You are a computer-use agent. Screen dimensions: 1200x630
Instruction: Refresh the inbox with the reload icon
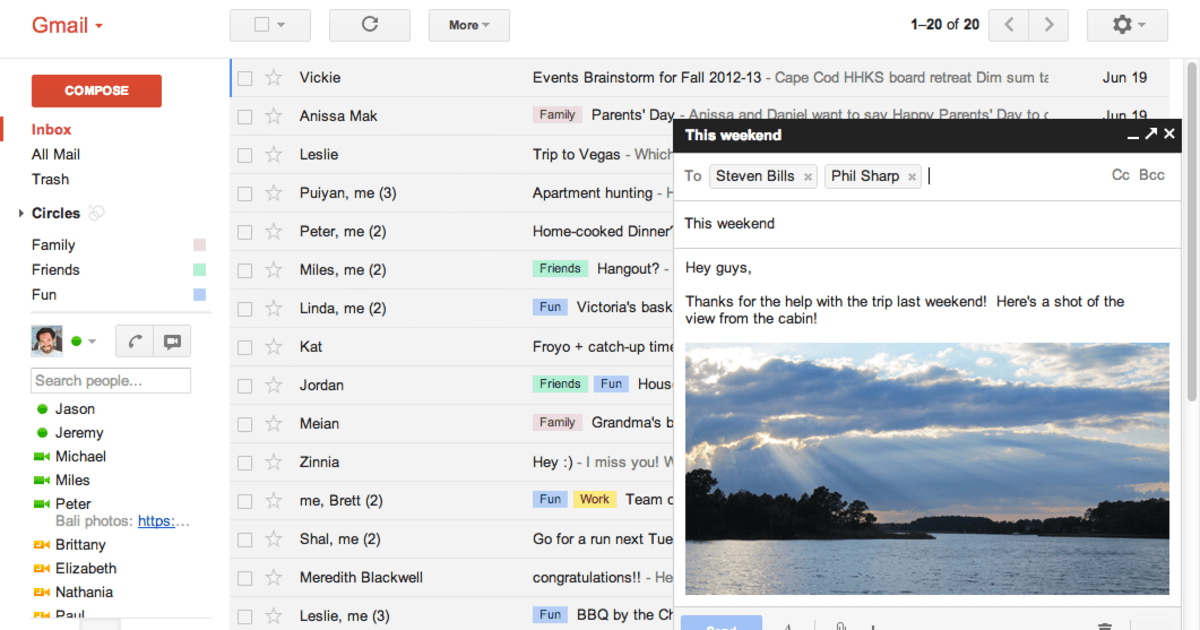(x=369, y=25)
